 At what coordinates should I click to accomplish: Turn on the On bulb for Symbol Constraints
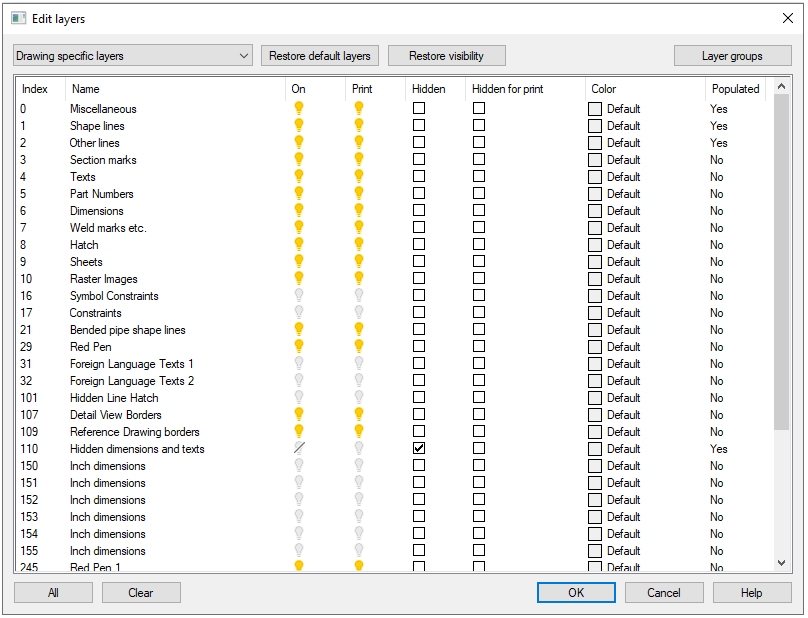tap(299, 295)
